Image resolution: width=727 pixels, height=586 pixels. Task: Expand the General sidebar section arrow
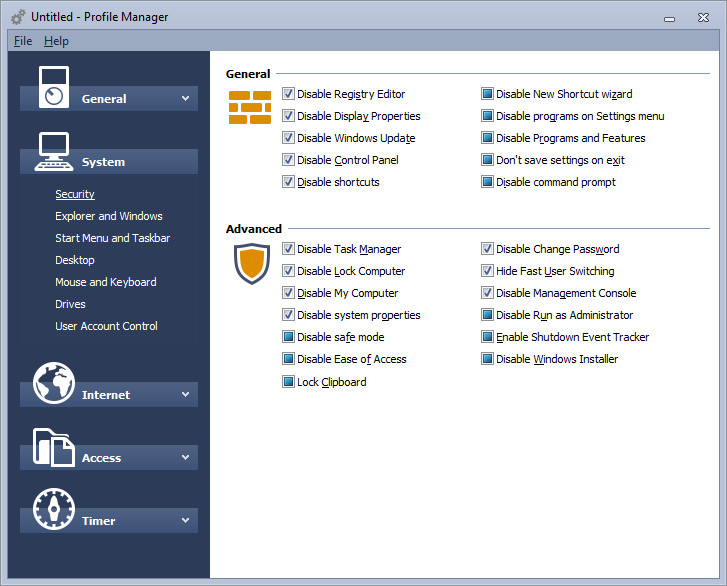click(185, 98)
